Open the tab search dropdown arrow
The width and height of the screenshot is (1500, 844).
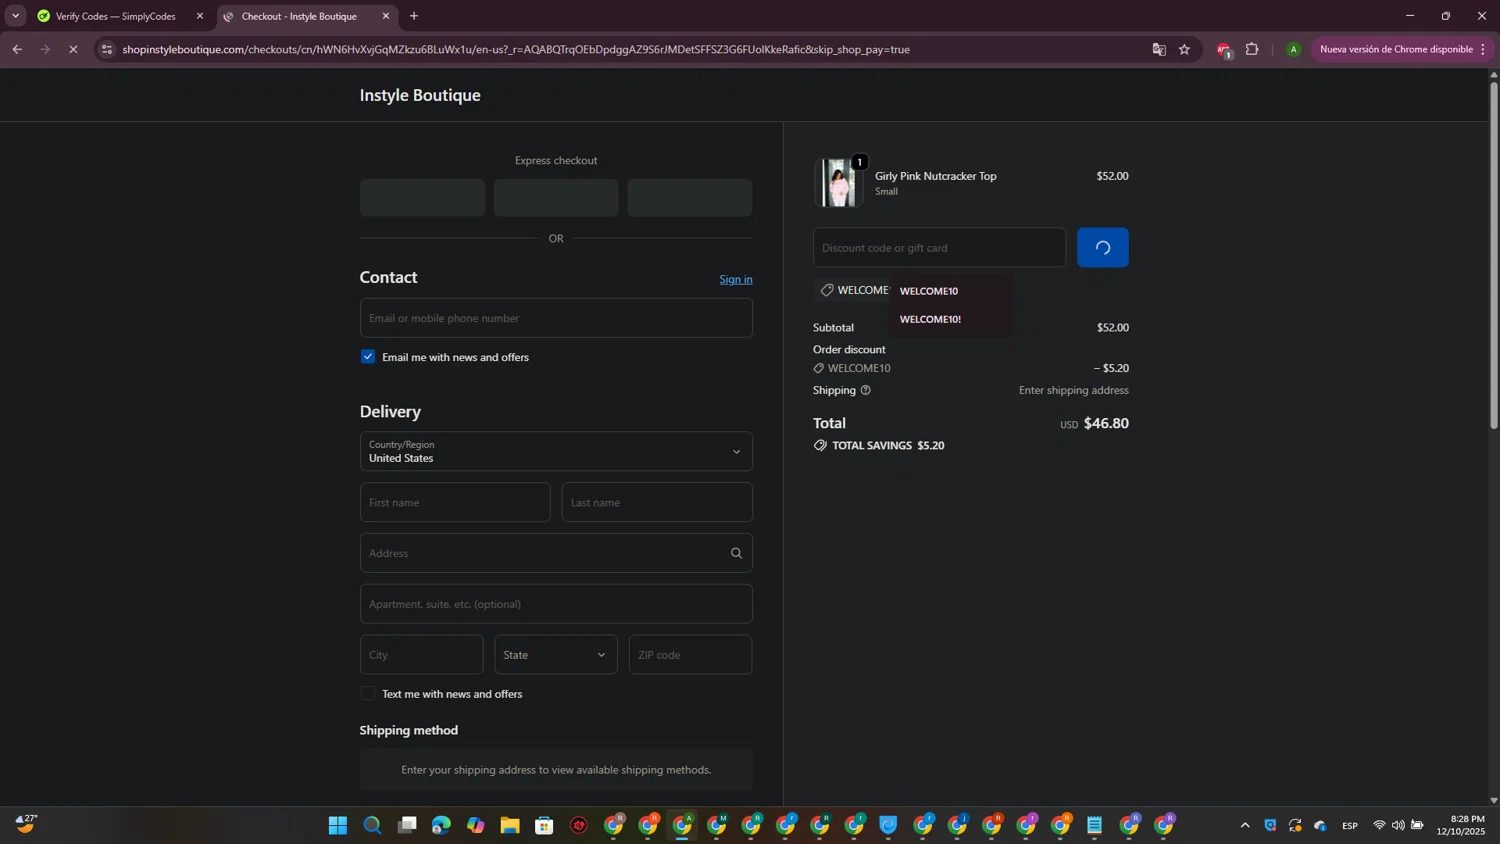[15, 16]
